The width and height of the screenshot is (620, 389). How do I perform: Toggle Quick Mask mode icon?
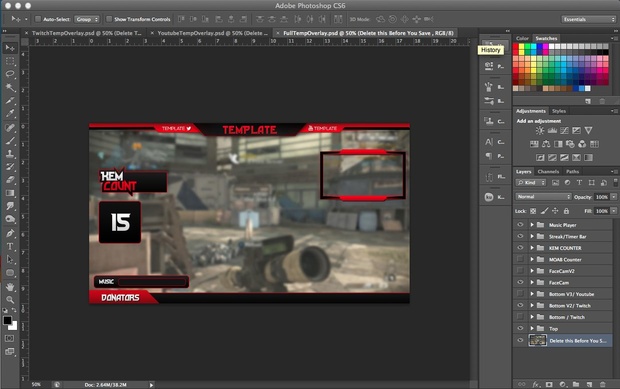(9, 338)
